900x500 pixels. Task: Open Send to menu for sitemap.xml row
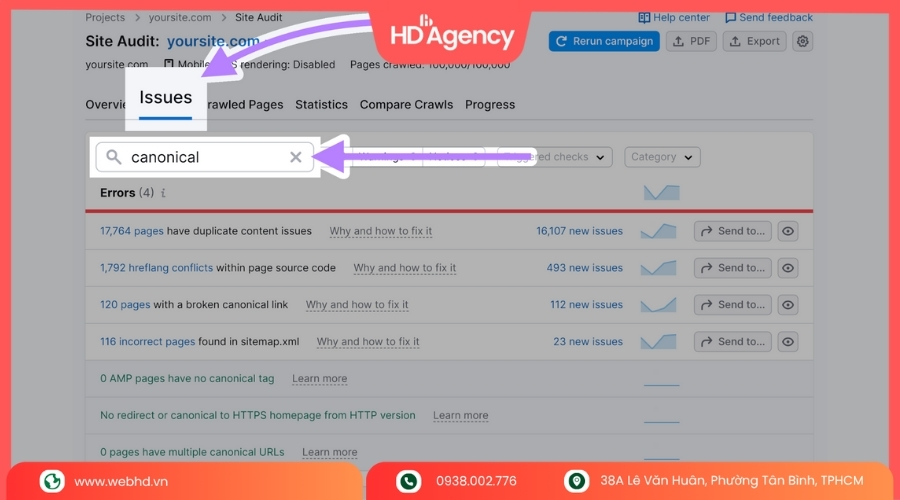pos(733,342)
